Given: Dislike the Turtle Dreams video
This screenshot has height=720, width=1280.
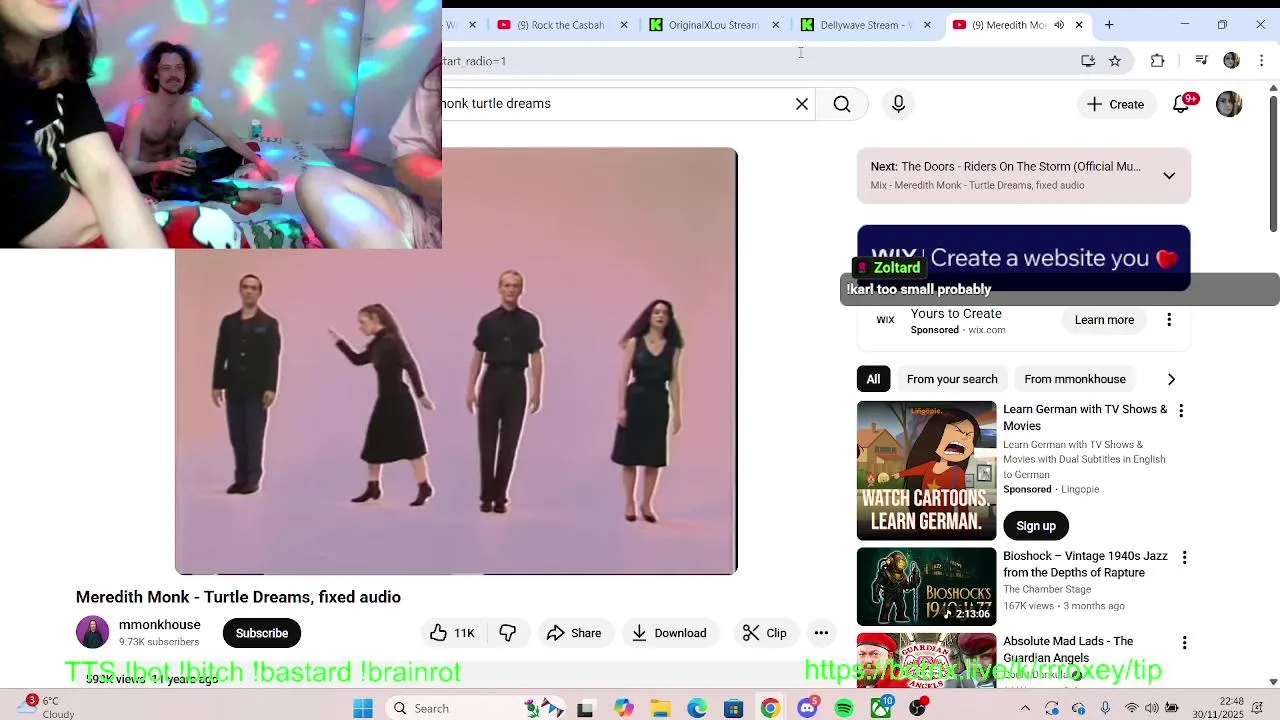Looking at the screenshot, I should pos(508,633).
